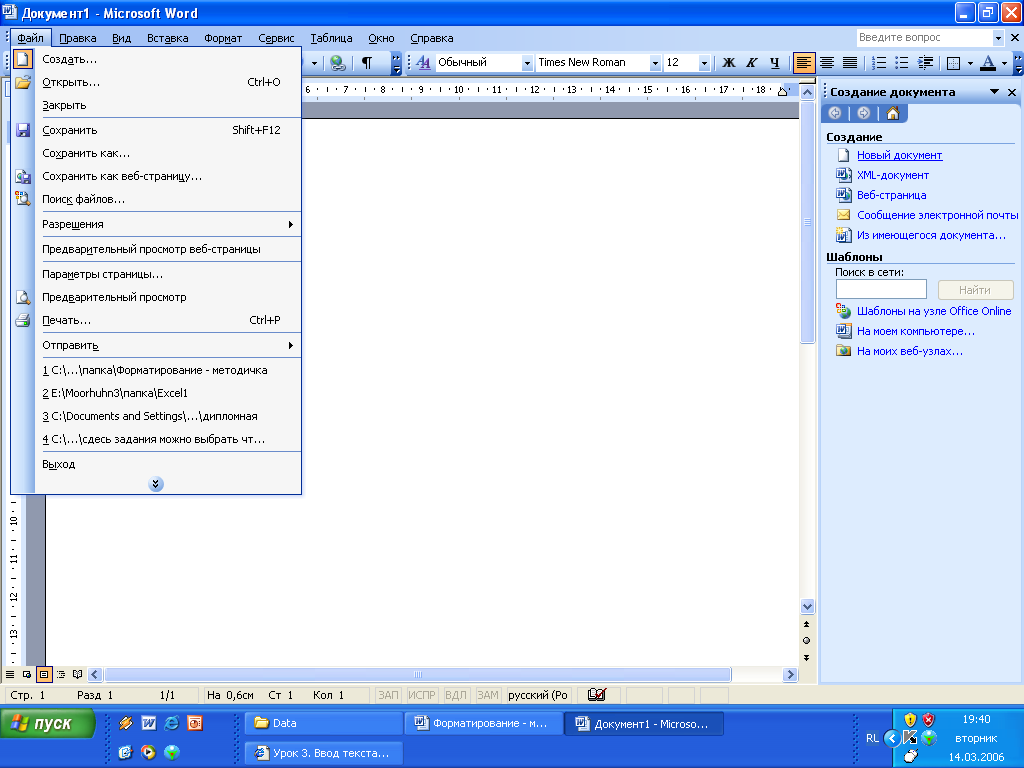The height and width of the screenshot is (768, 1024).
Task: Click the На моем компьютере… link
Action: click(916, 331)
